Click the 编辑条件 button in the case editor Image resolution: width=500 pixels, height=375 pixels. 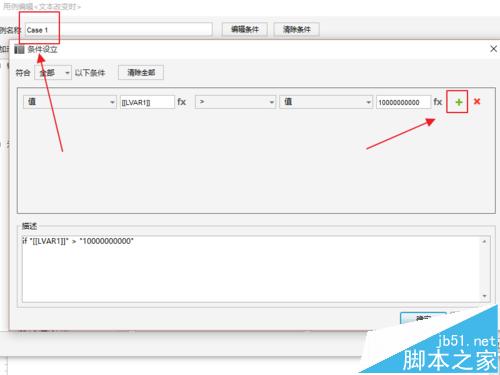pos(245,29)
